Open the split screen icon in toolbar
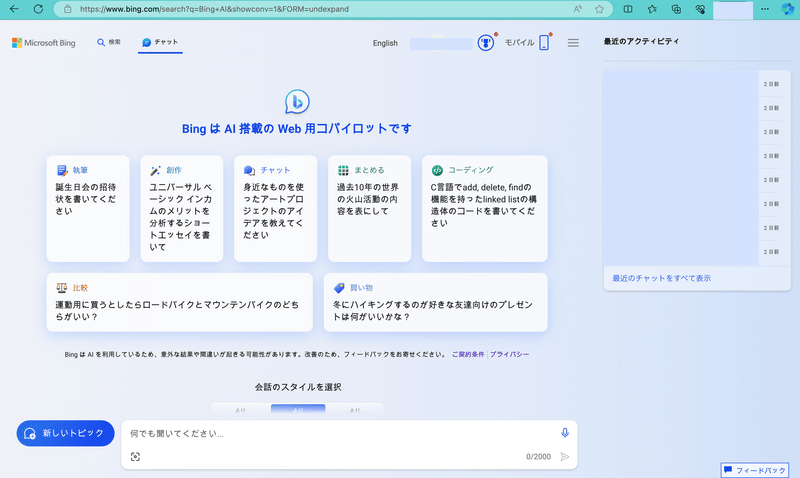The height and width of the screenshot is (478, 800). 628,9
